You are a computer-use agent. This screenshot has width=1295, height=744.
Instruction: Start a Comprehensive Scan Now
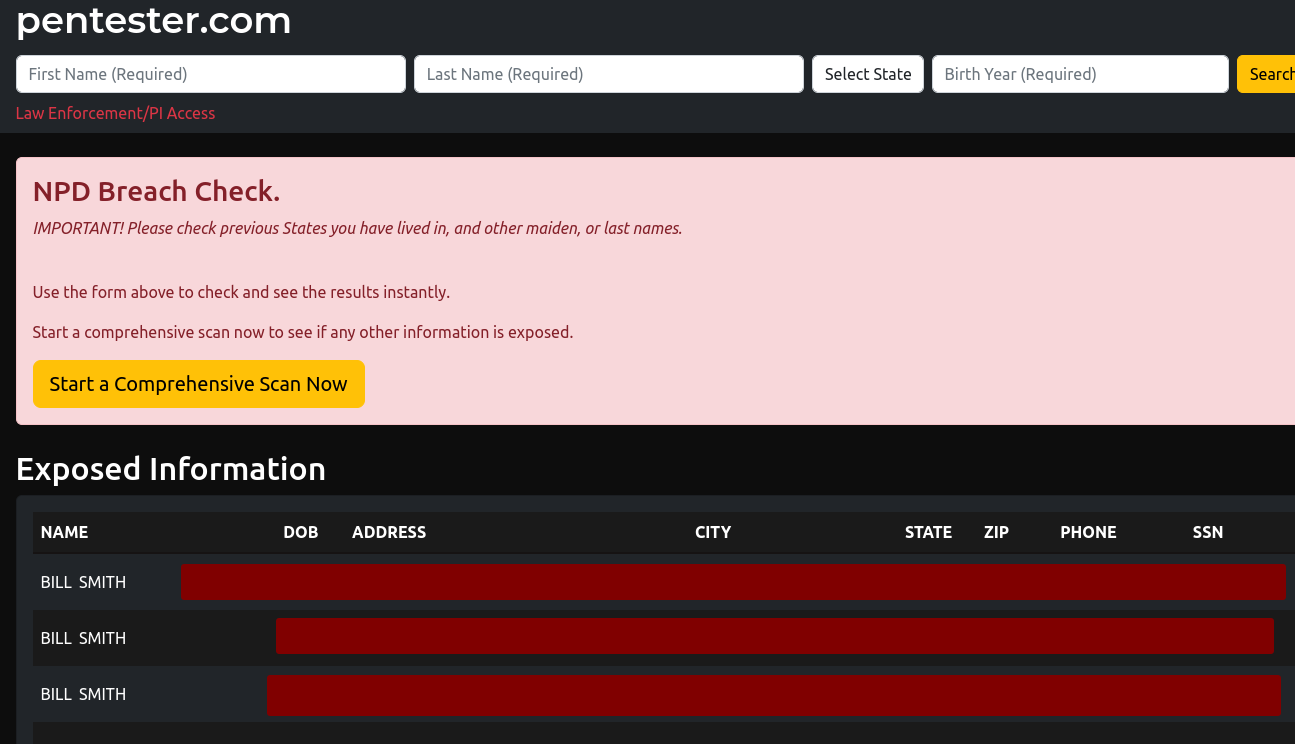tap(199, 384)
